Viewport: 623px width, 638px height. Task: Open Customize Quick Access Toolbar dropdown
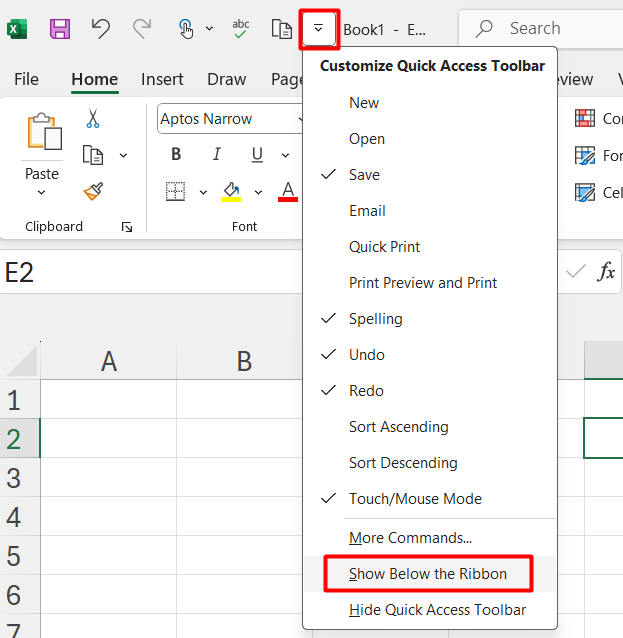click(x=319, y=29)
